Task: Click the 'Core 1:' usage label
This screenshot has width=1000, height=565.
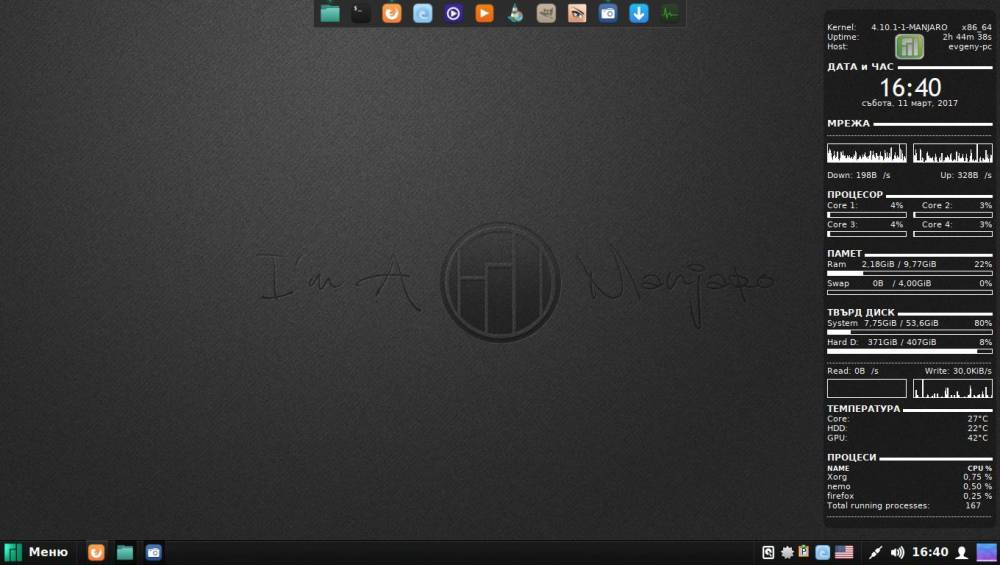Action: [x=842, y=205]
